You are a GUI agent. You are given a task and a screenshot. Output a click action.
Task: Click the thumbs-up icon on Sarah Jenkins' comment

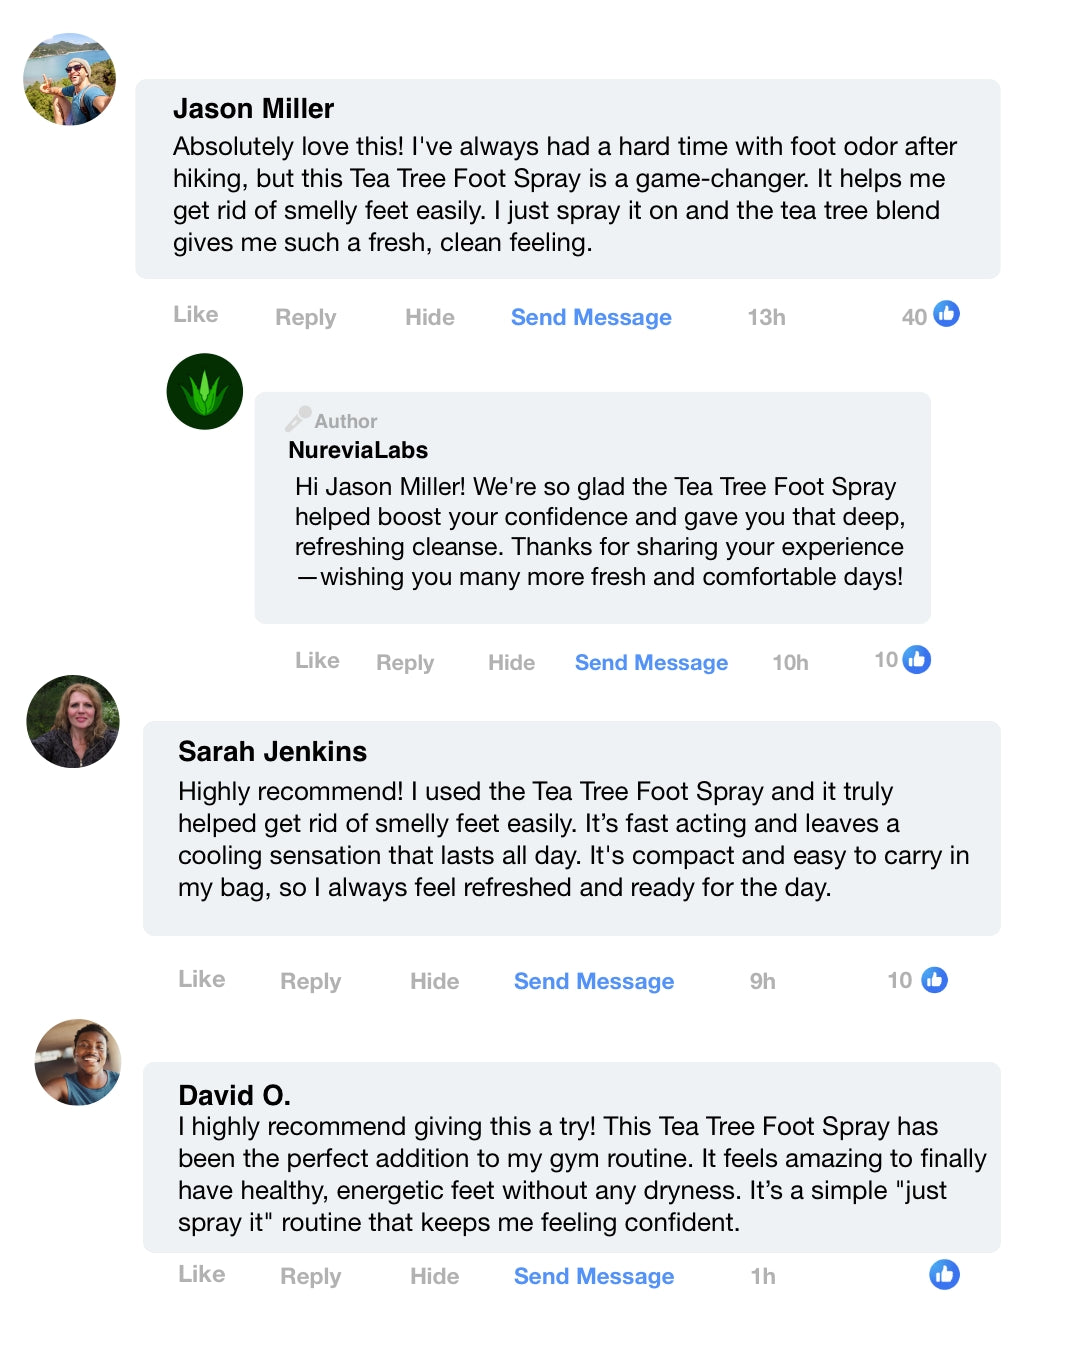point(934,980)
